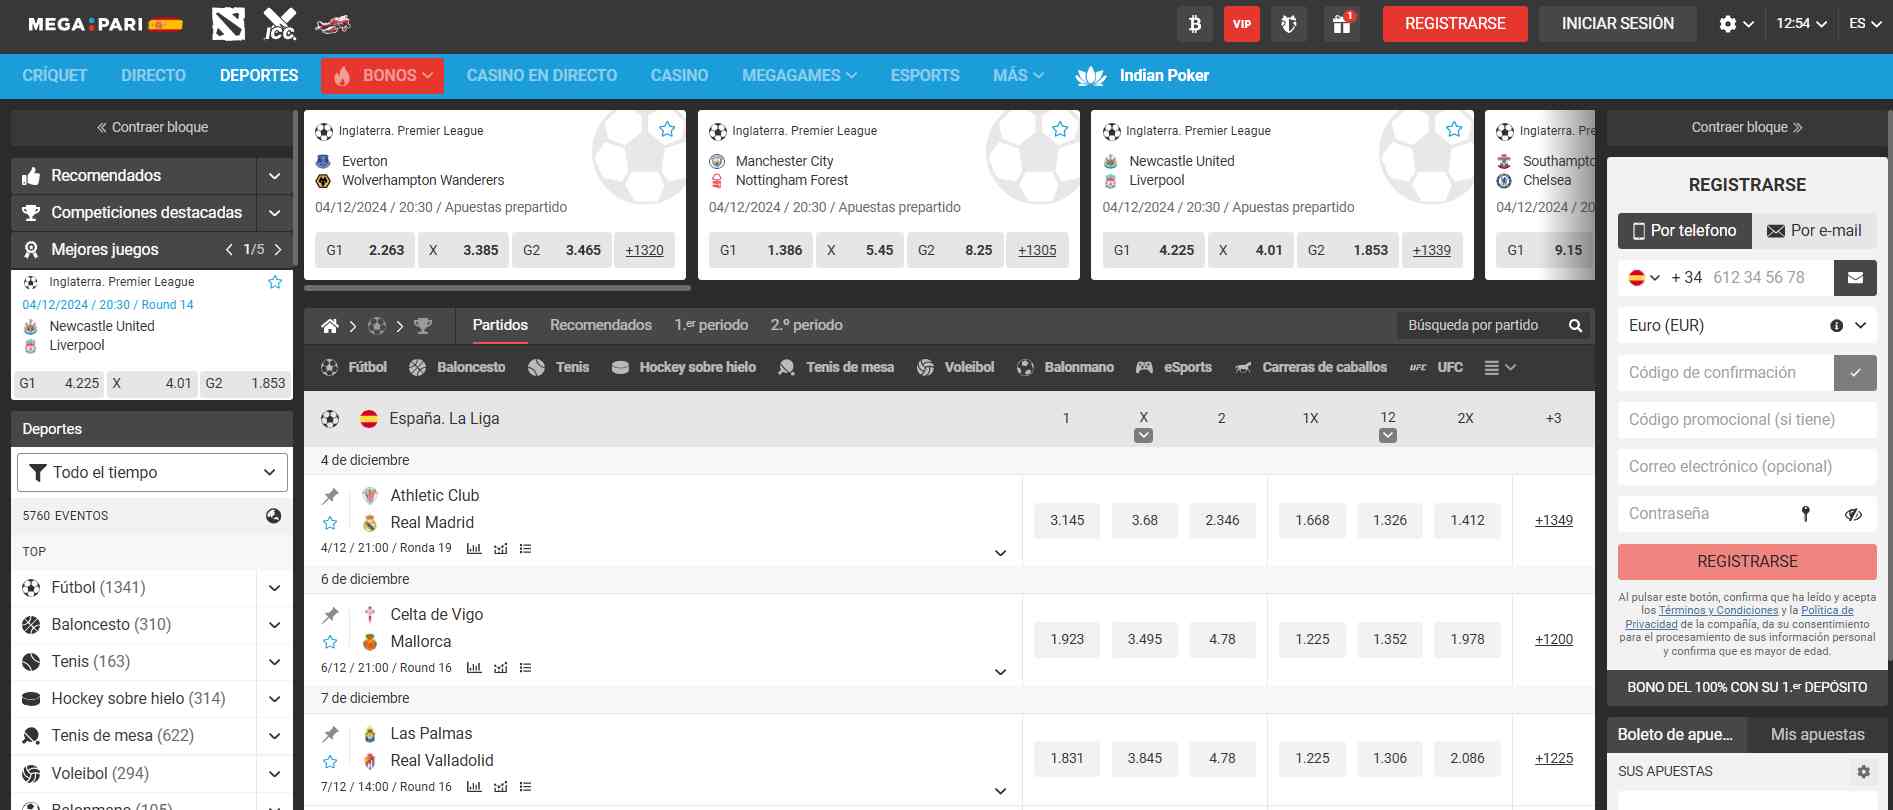This screenshot has width=1893, height=810.
Task: Expand Competiciones destacadas section
Action: [274, 213]
